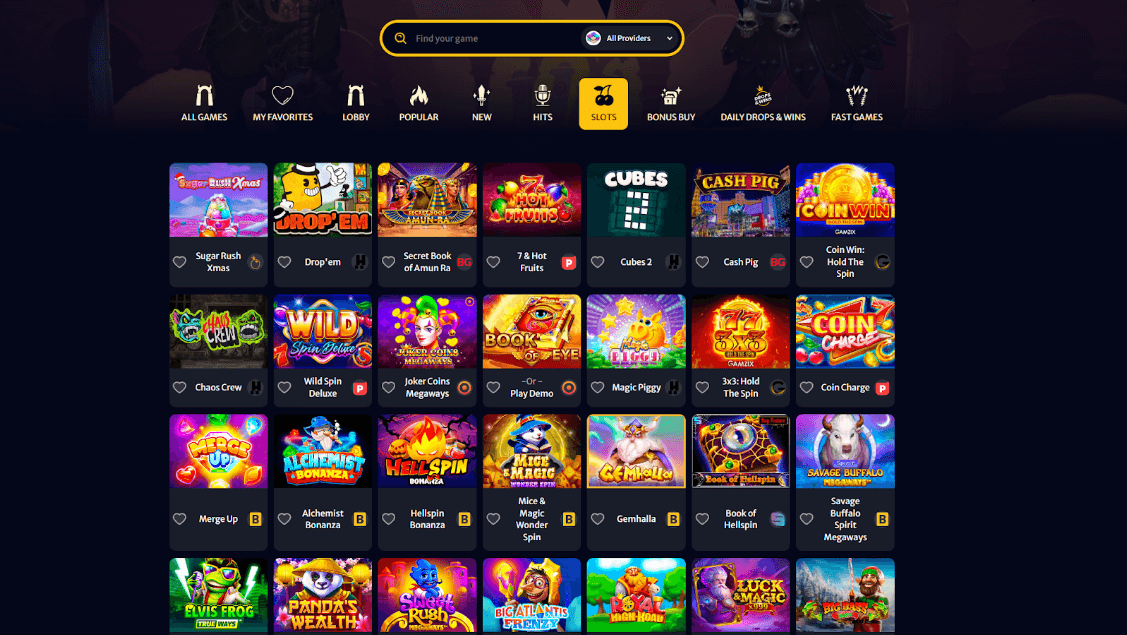Open the Daily Drops & Wins tab
This screenshot has height=635, width=1127.
pos(763,104)
